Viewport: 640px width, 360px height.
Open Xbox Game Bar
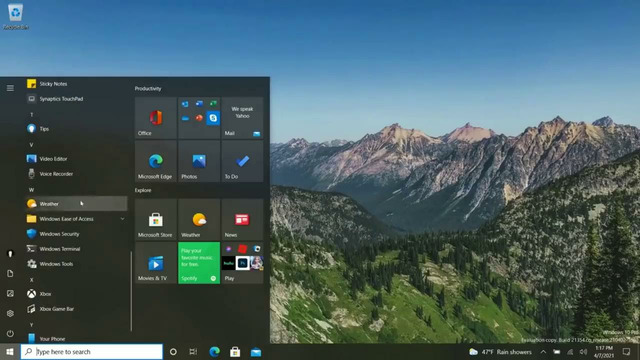(76, 309)
